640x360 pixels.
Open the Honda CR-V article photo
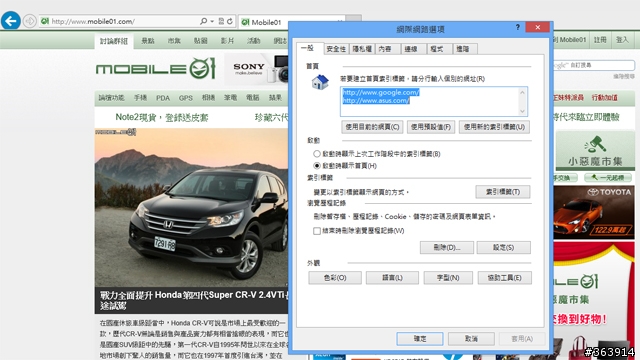click(x=191, y=207)
